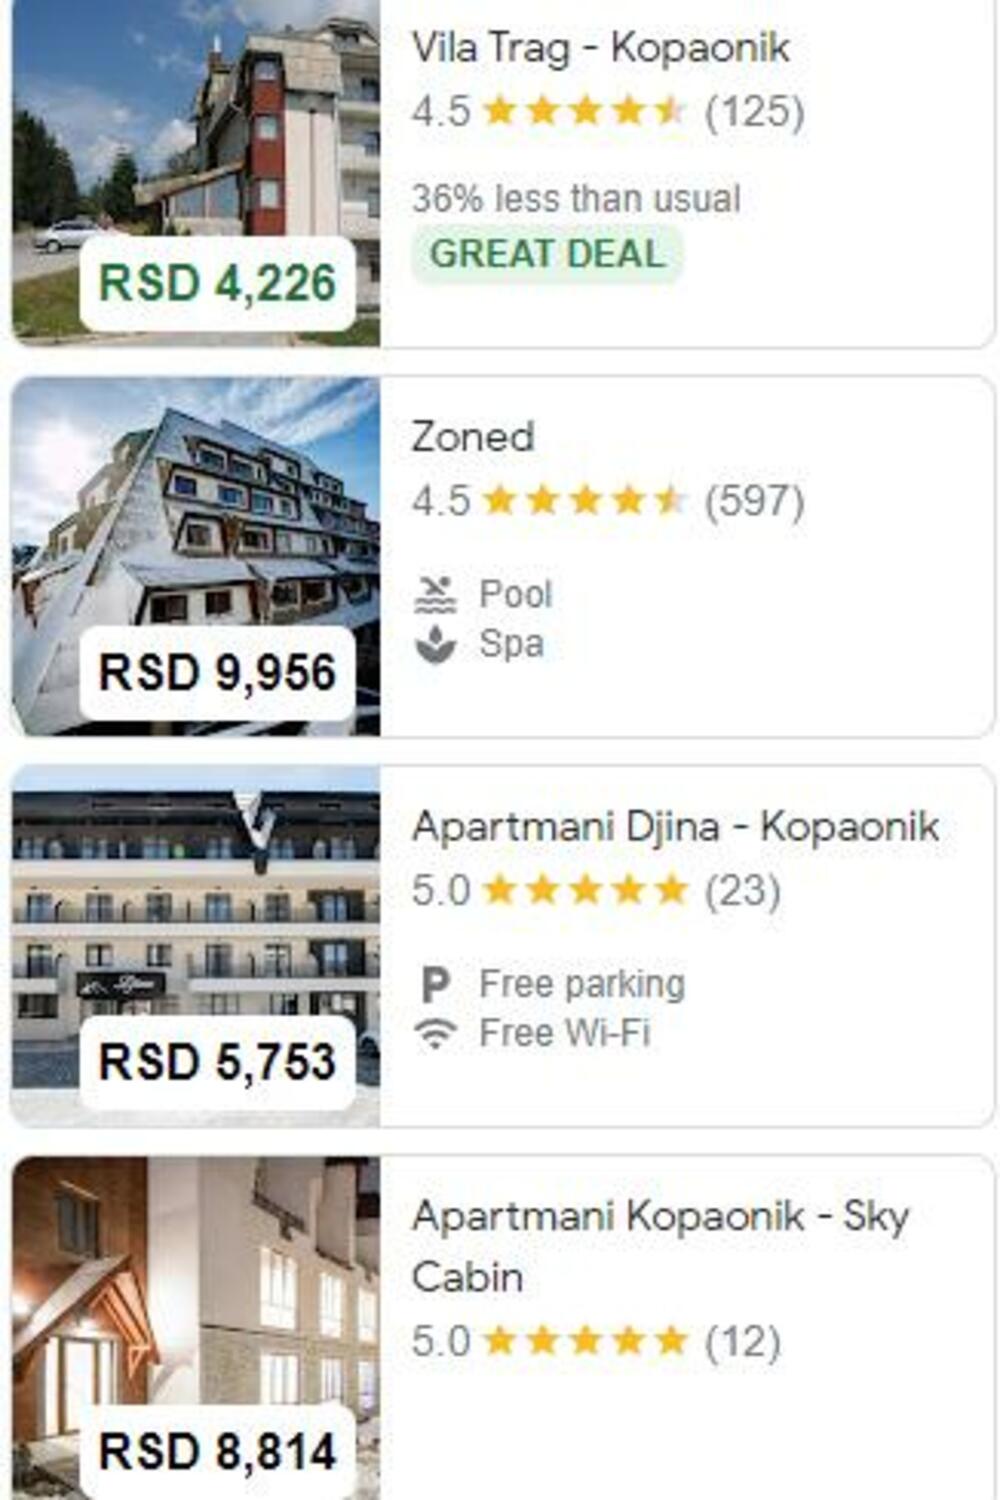Image resolution: width=1000 pixels, height=1500 pixels.
Task: Open the Zoned hotel listing title
Action: (x=473, y=437)
